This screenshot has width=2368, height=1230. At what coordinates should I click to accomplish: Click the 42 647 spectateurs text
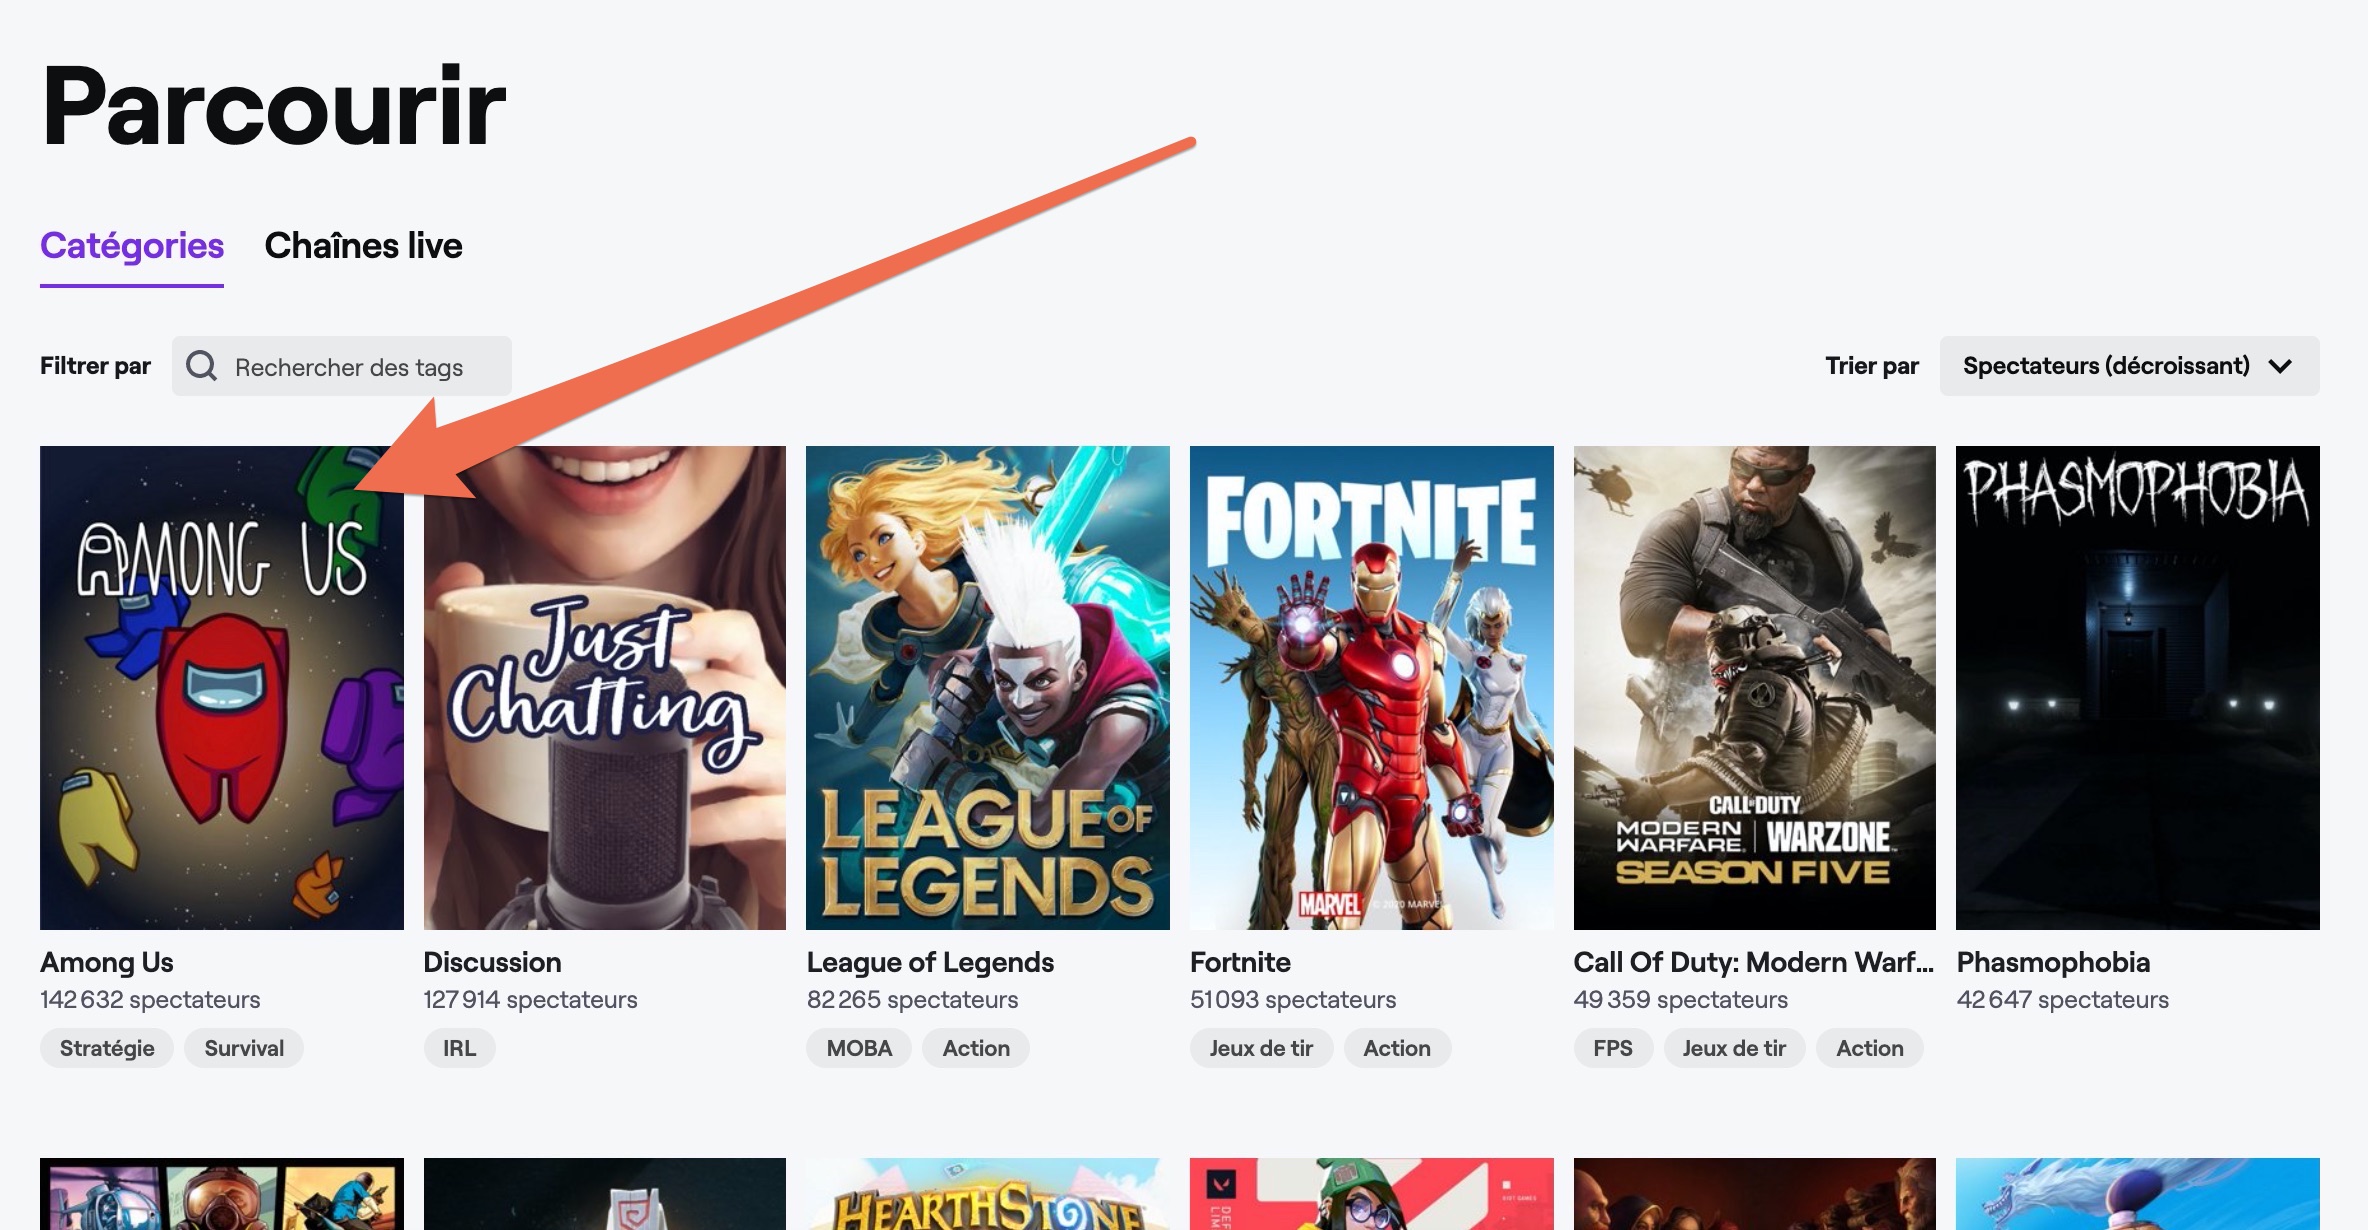[2063, 999]
